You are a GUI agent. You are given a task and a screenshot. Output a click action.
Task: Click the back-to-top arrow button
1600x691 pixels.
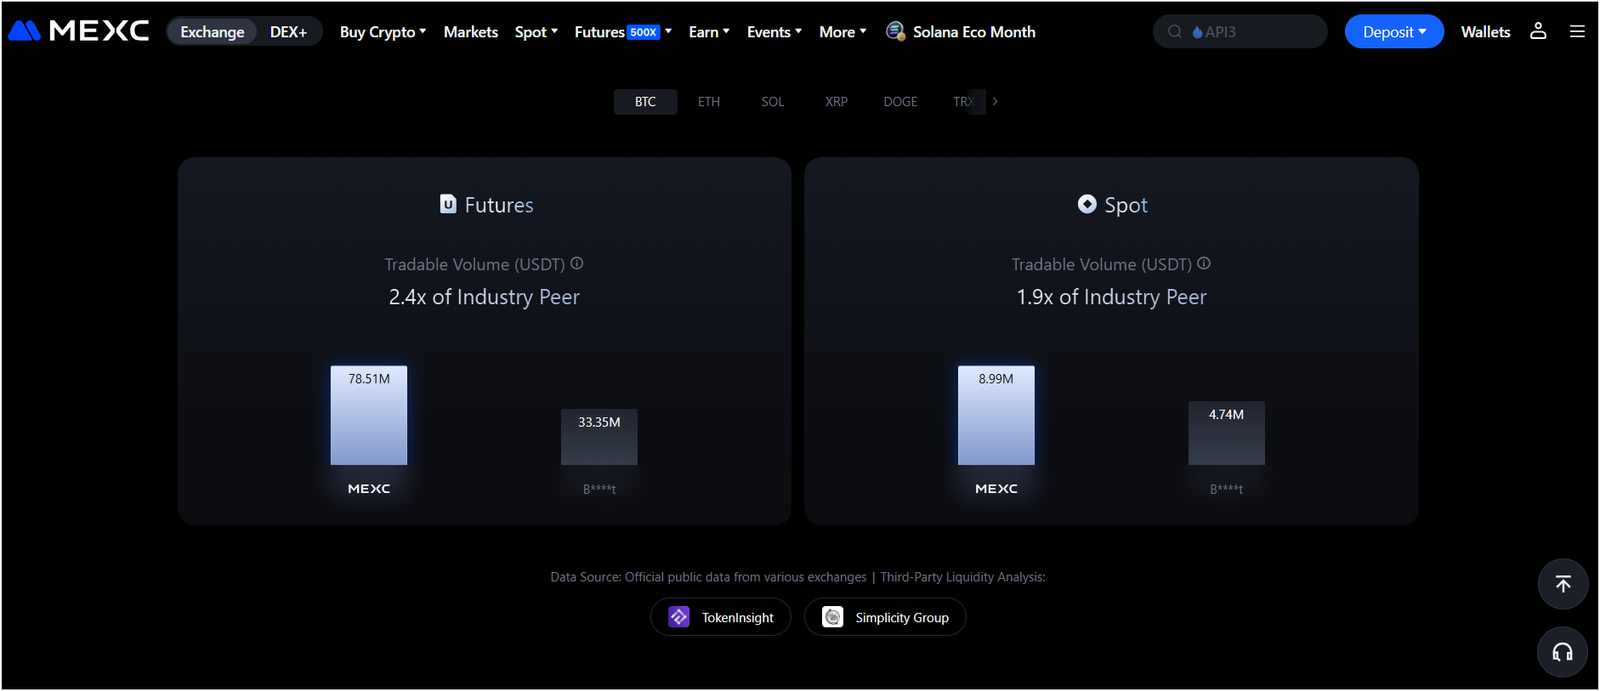pyautogui.click(x=1563, y=584)
